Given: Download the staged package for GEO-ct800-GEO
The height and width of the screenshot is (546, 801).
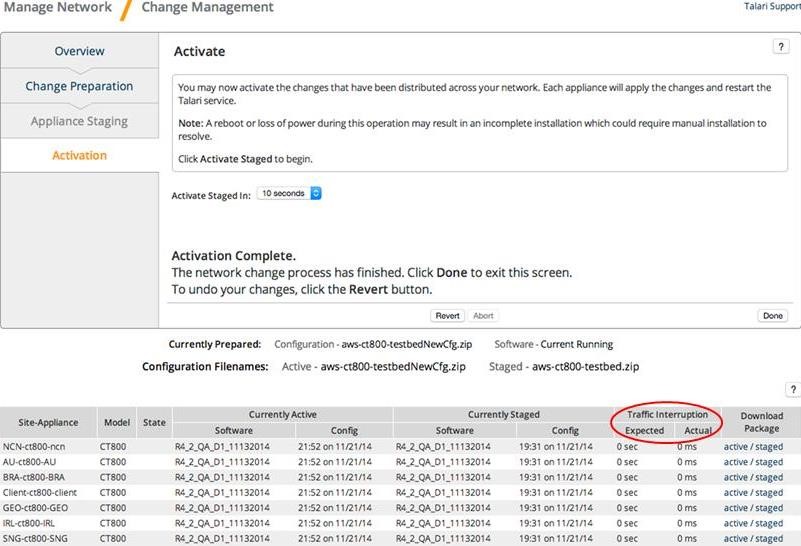Looking at the screenshot, I should 769,508.
